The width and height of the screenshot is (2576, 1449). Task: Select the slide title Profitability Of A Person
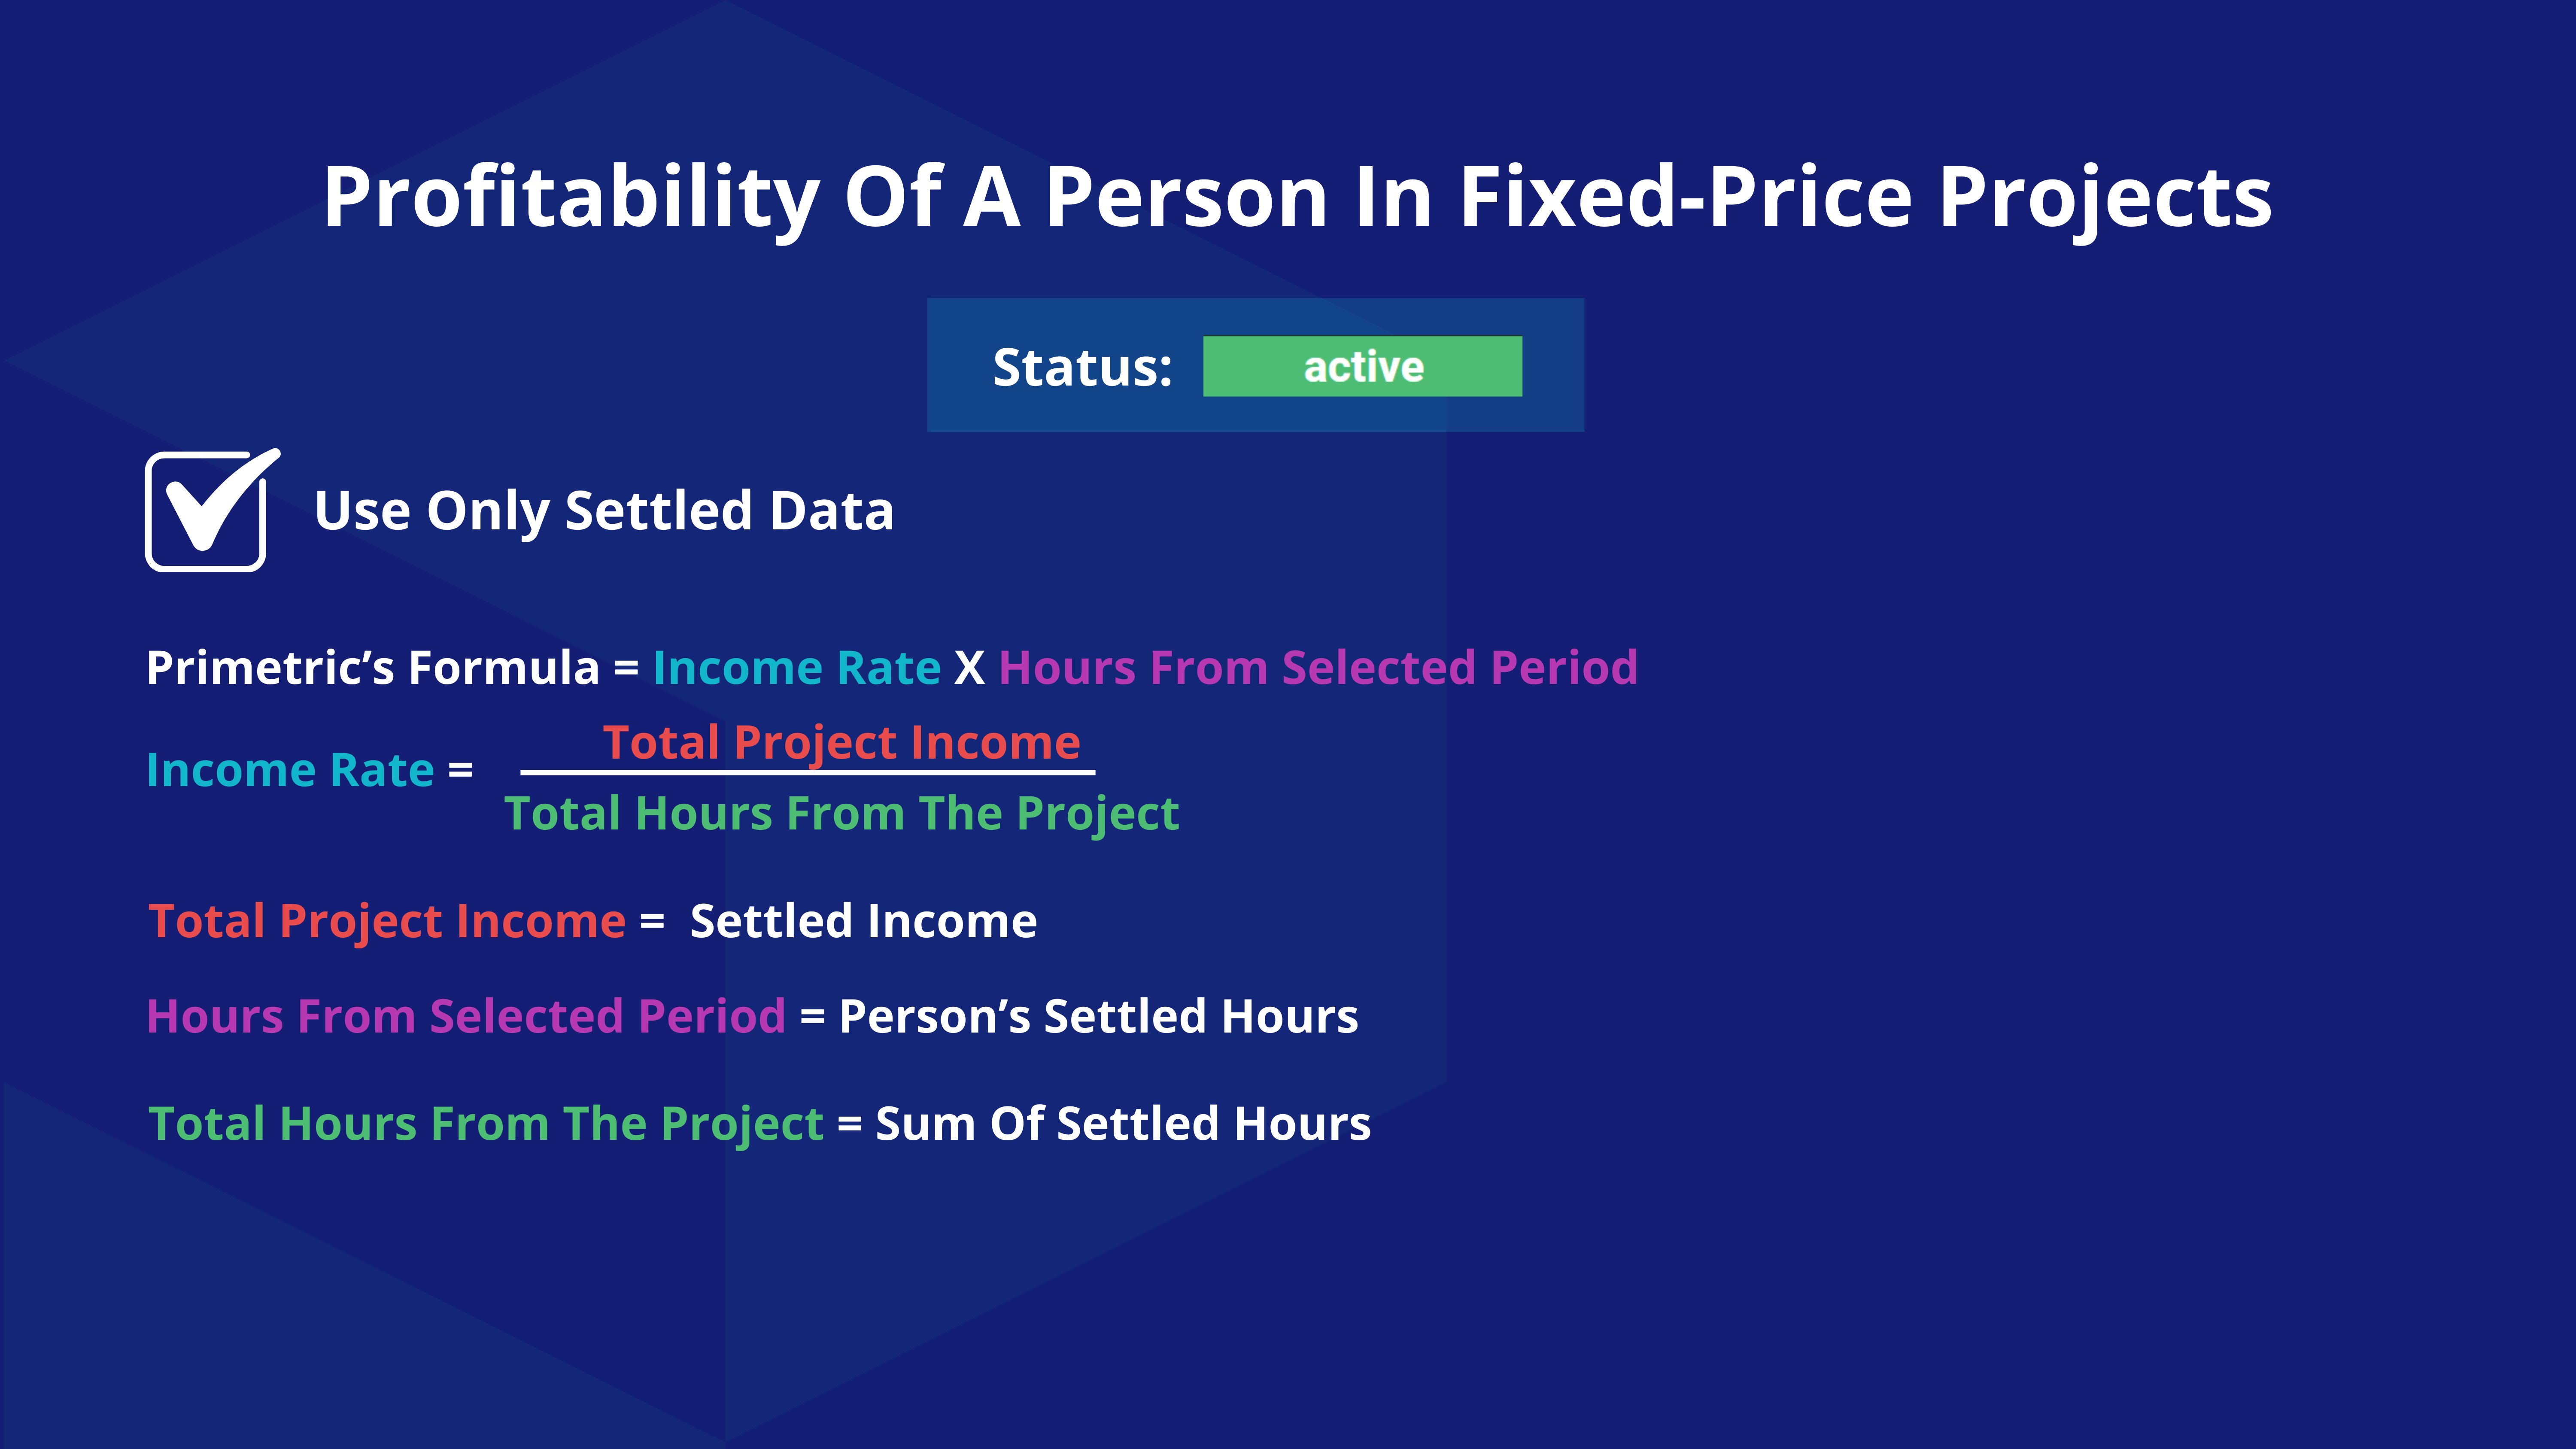pyautogui.click(x=1296, y=198)
